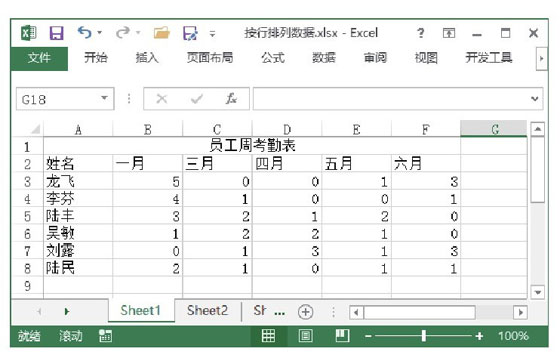Click the zoom slider handle

[x=424, y=336]
